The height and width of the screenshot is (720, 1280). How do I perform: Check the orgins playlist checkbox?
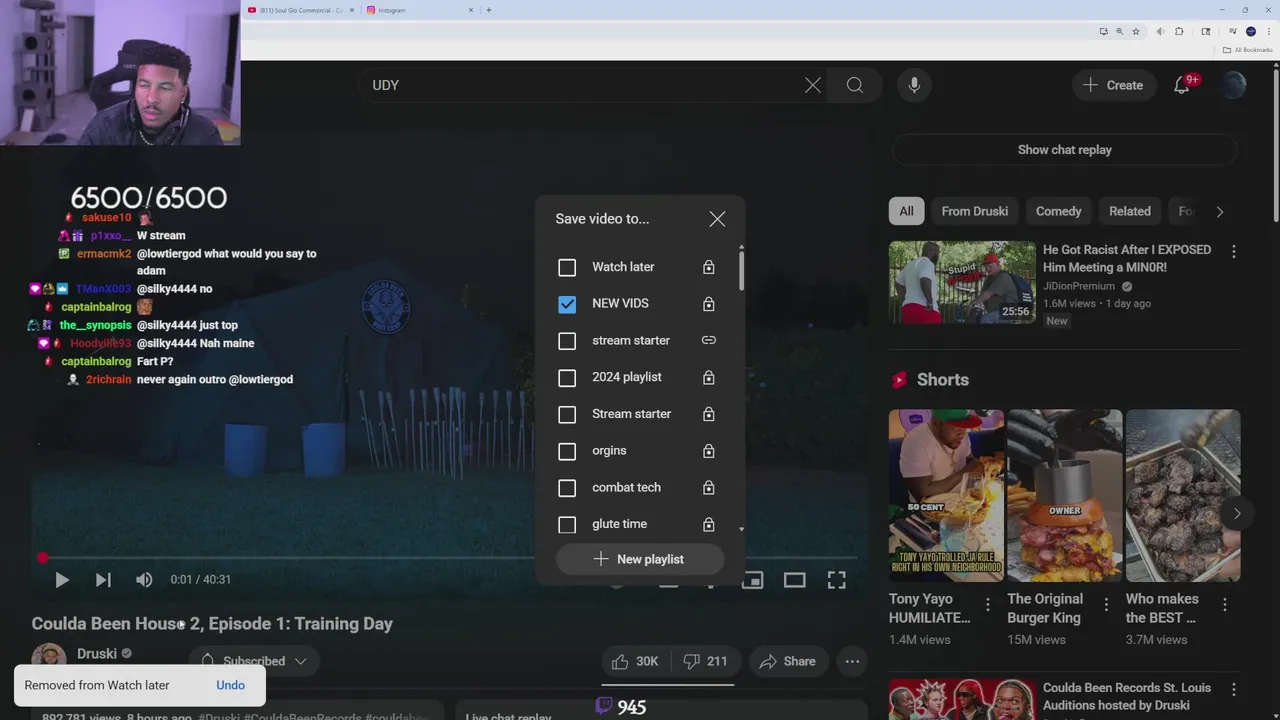pos(567,451)
